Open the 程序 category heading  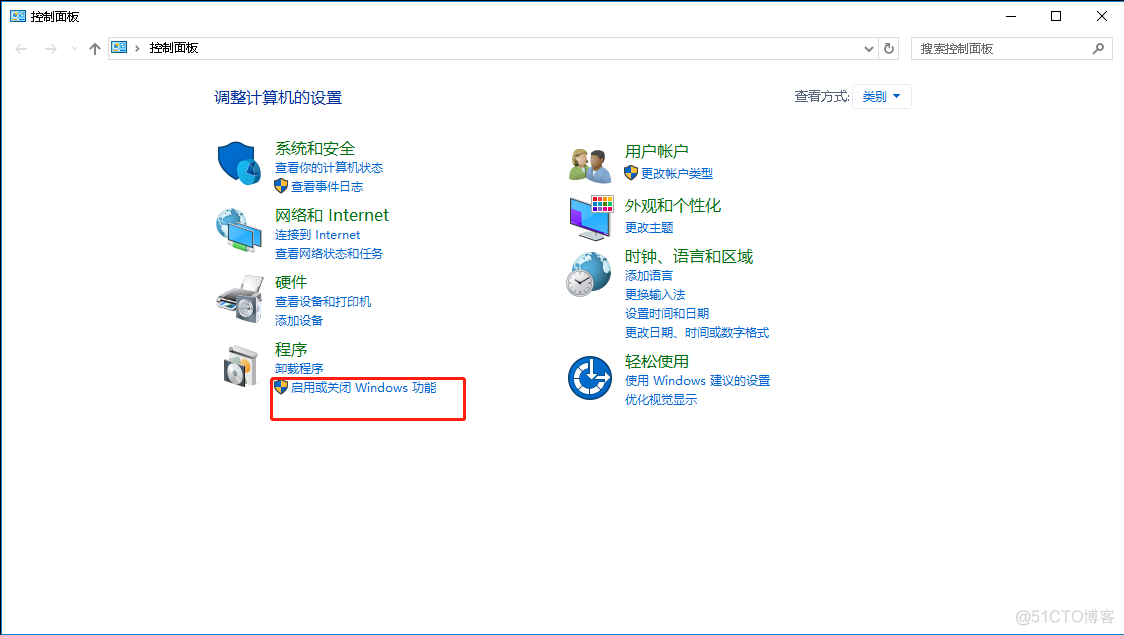[291, 350]
